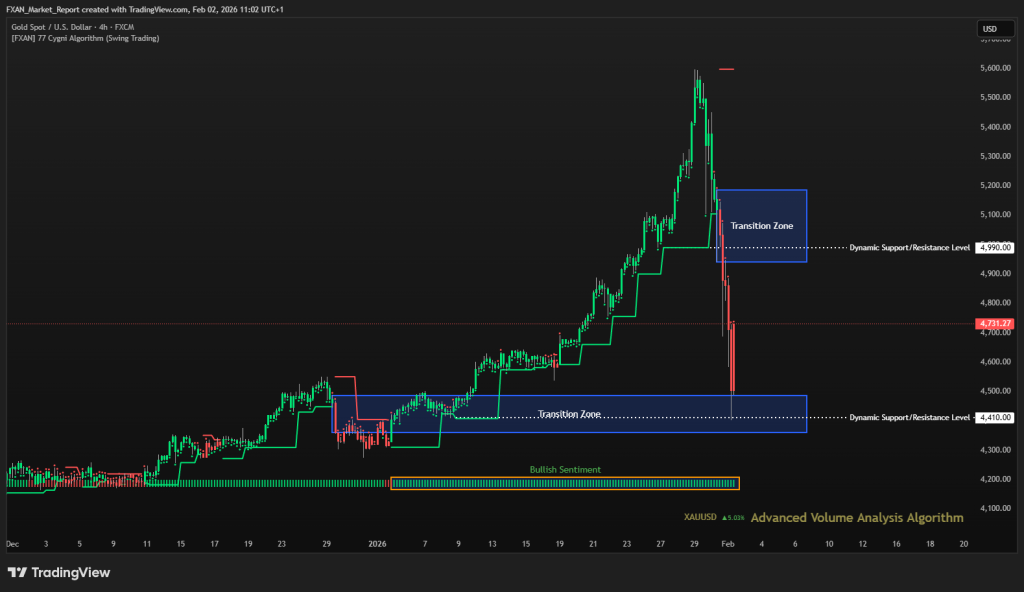Select the upper Transition Zone box
The image size is (1024, 592).
(x=761, y=226)
